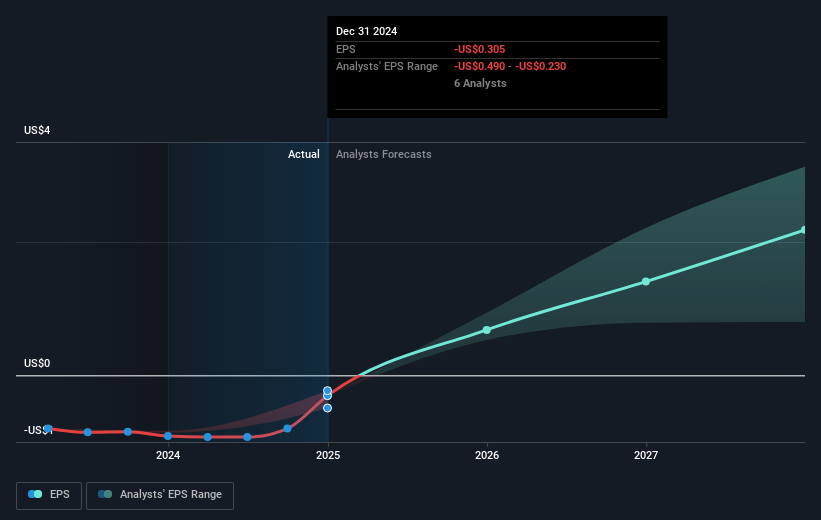The width and height of the screenshot is (821, 520).
Task: Click the US$4 y-axis label
Action: pyautogui.click(x=37, y=130)
